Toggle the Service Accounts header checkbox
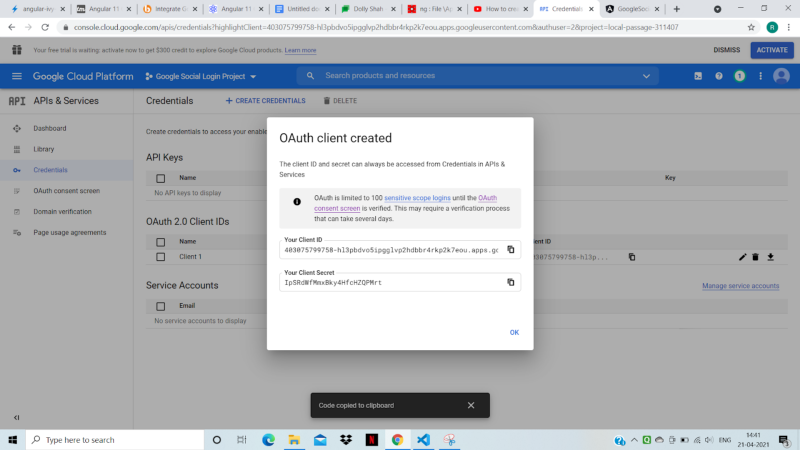 [160, 306]
